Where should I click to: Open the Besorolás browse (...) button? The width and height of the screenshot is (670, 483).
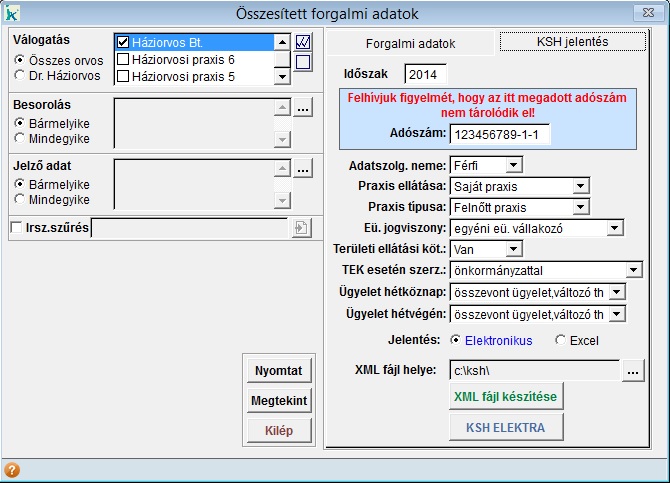(x=303, y=108)
